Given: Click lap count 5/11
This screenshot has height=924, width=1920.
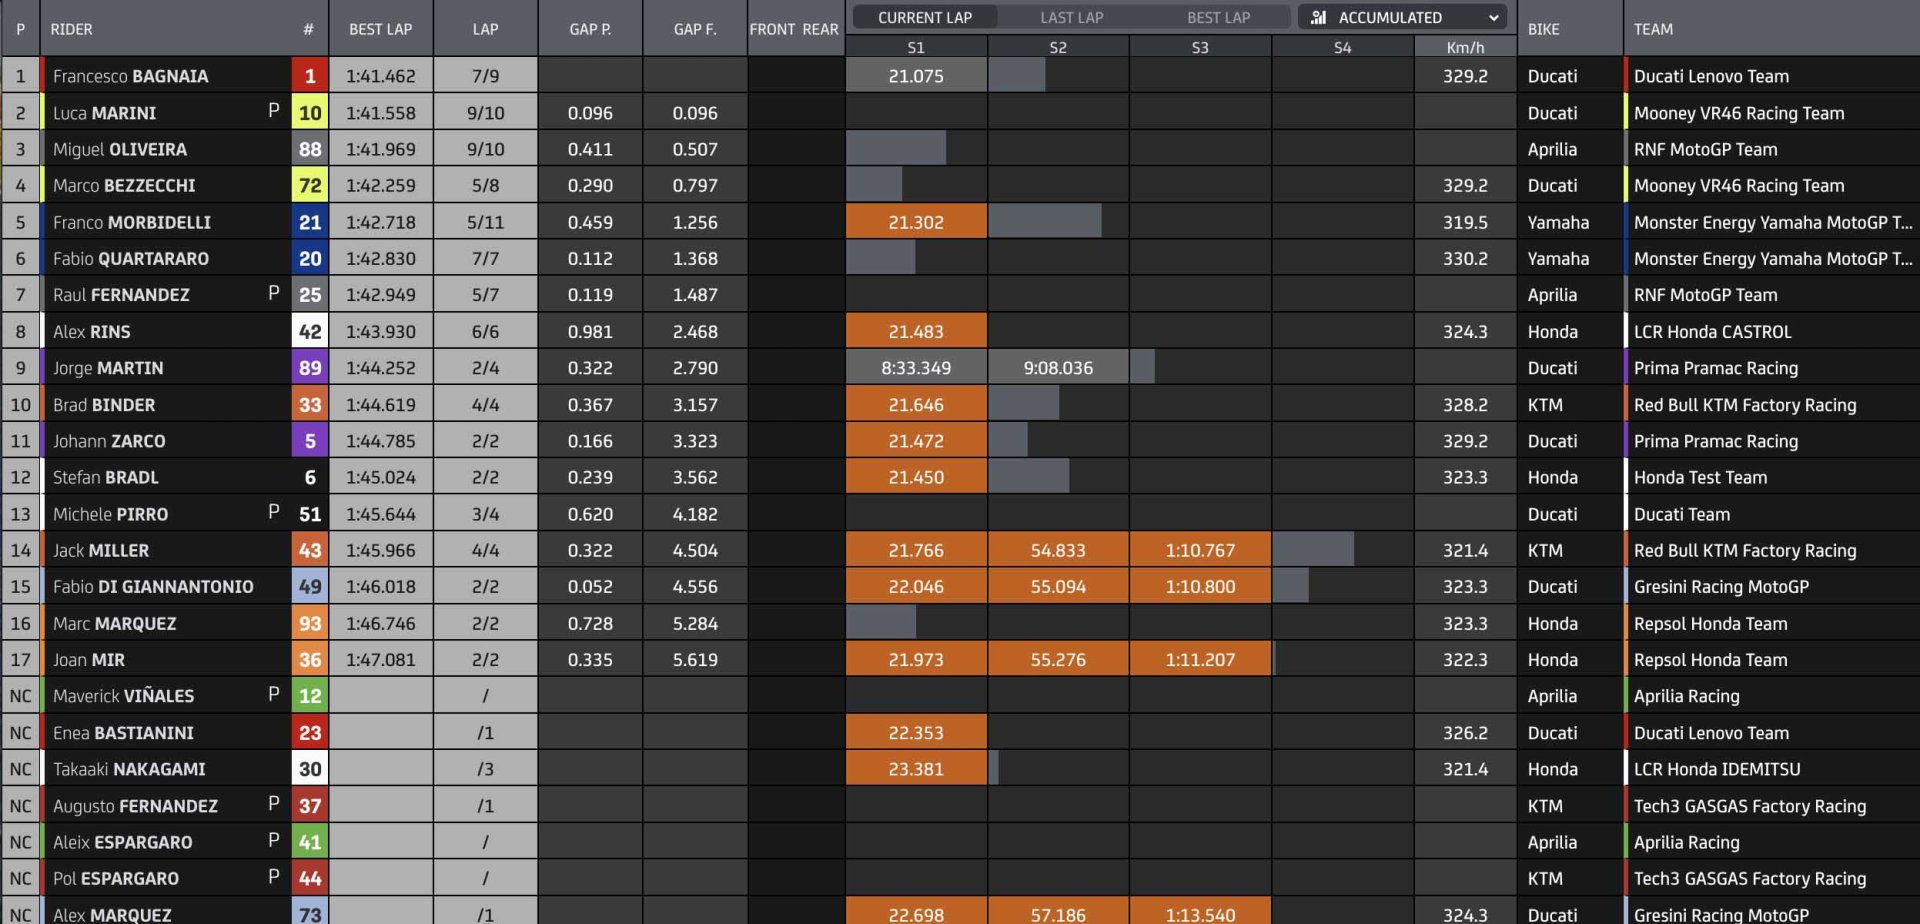Looking at the screenshot, I should [485, 222].
